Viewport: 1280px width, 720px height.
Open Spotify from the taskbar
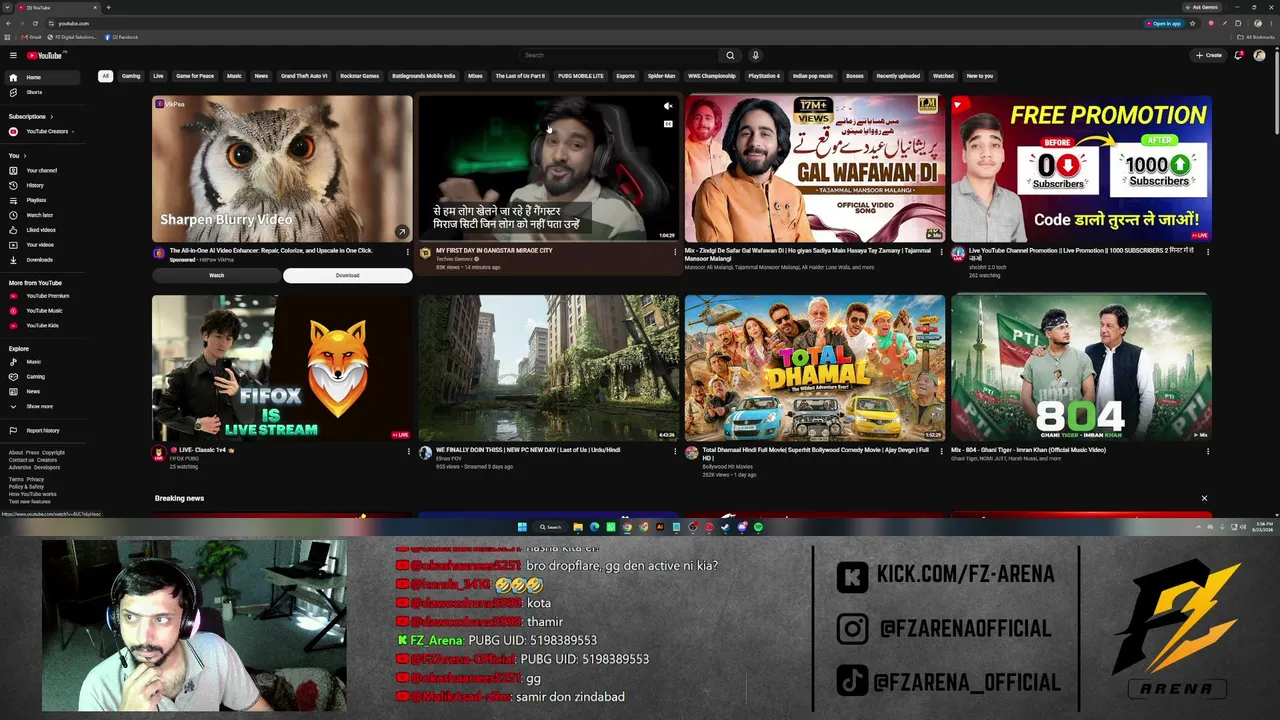click(x=759, y=527)
